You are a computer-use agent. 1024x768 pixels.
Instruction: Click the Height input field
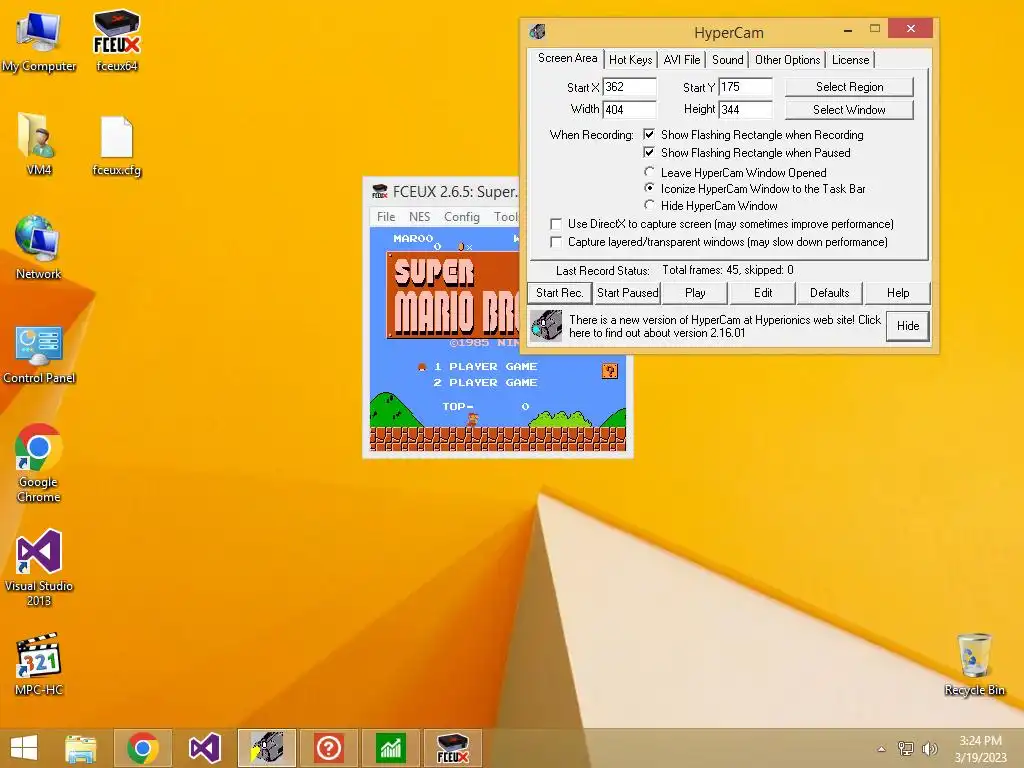745,110
